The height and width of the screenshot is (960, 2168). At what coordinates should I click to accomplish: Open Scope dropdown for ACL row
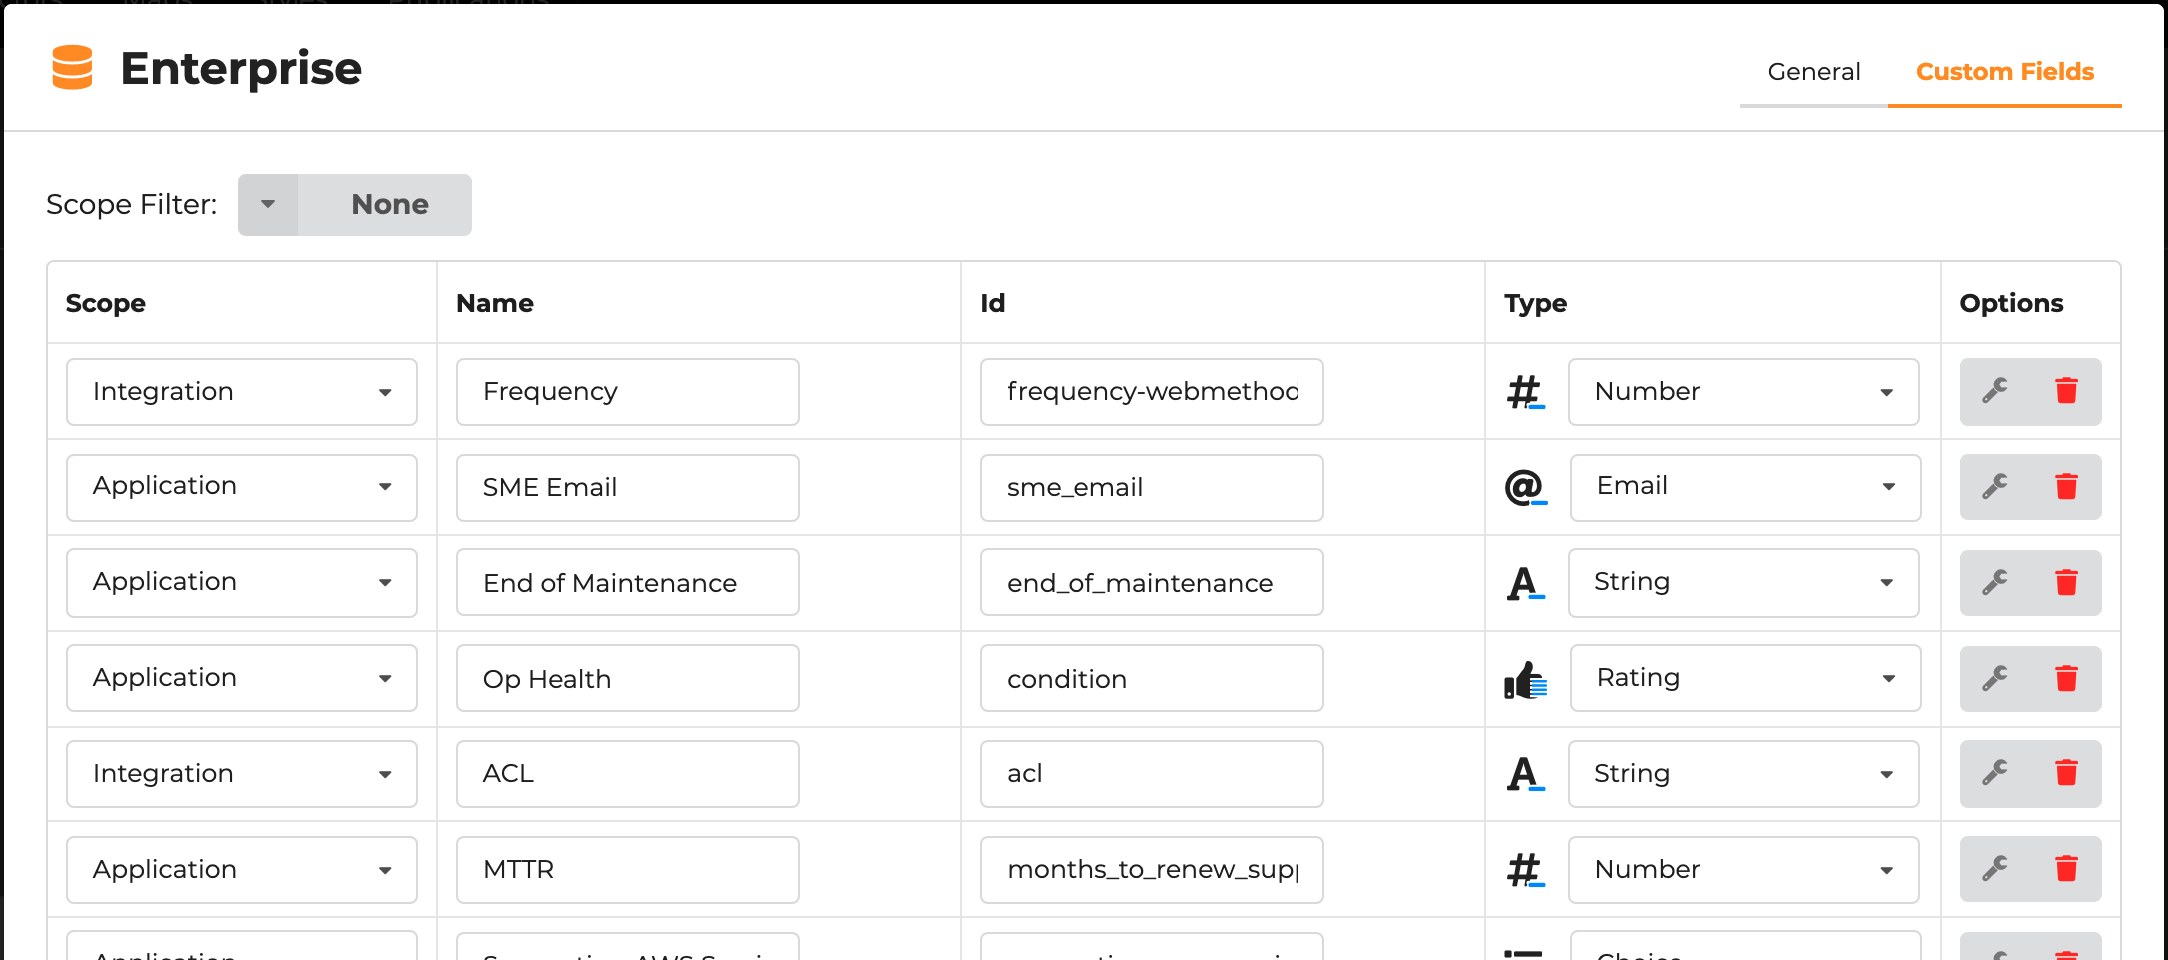coord(242,774)
